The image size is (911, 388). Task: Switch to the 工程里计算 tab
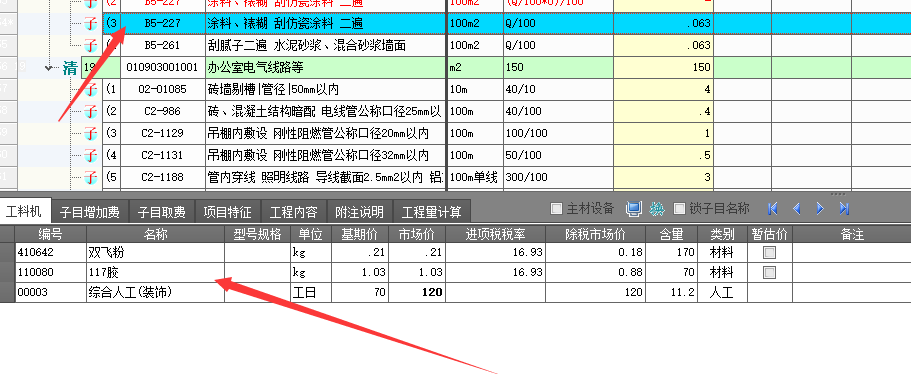tap(432, 212)
